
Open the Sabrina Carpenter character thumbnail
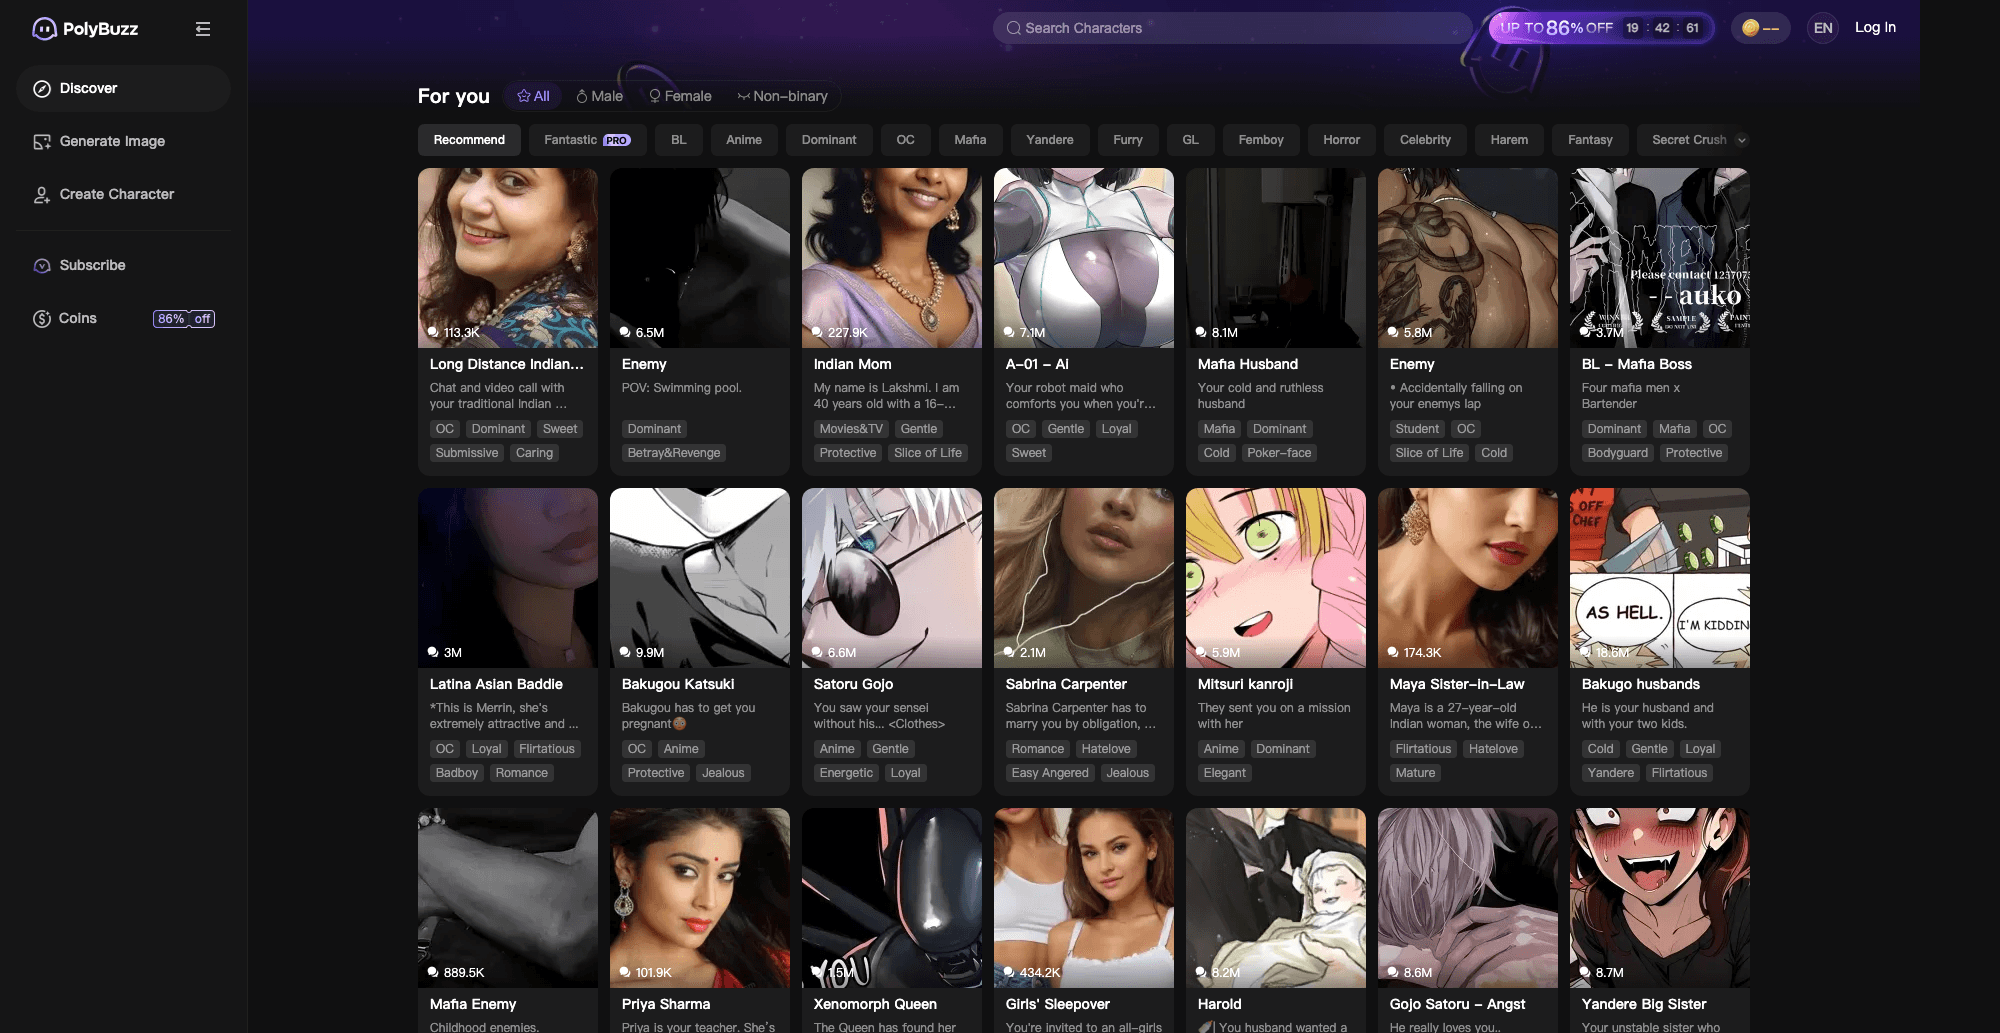[1084, 578]
